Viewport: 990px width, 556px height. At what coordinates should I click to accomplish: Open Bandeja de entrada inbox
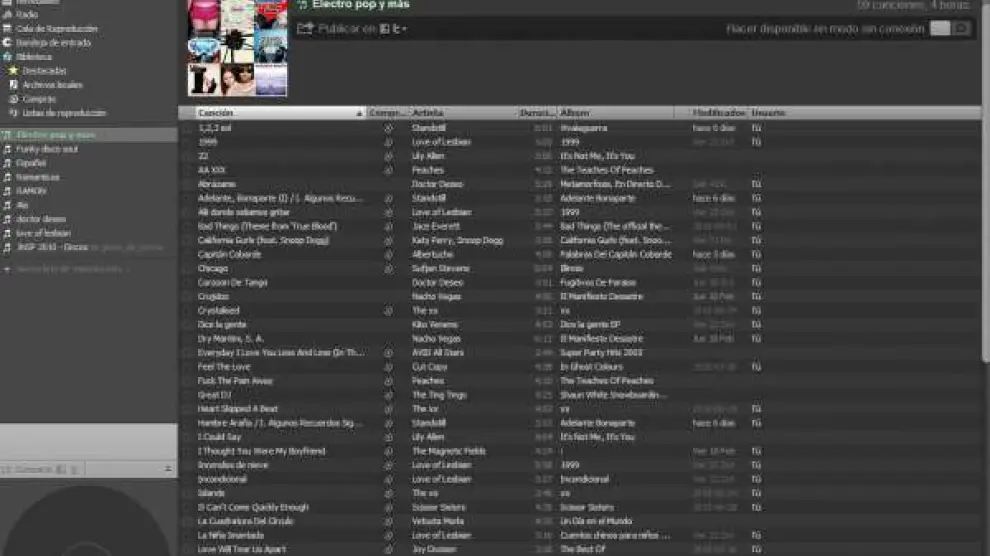click(x=53, y=43)
